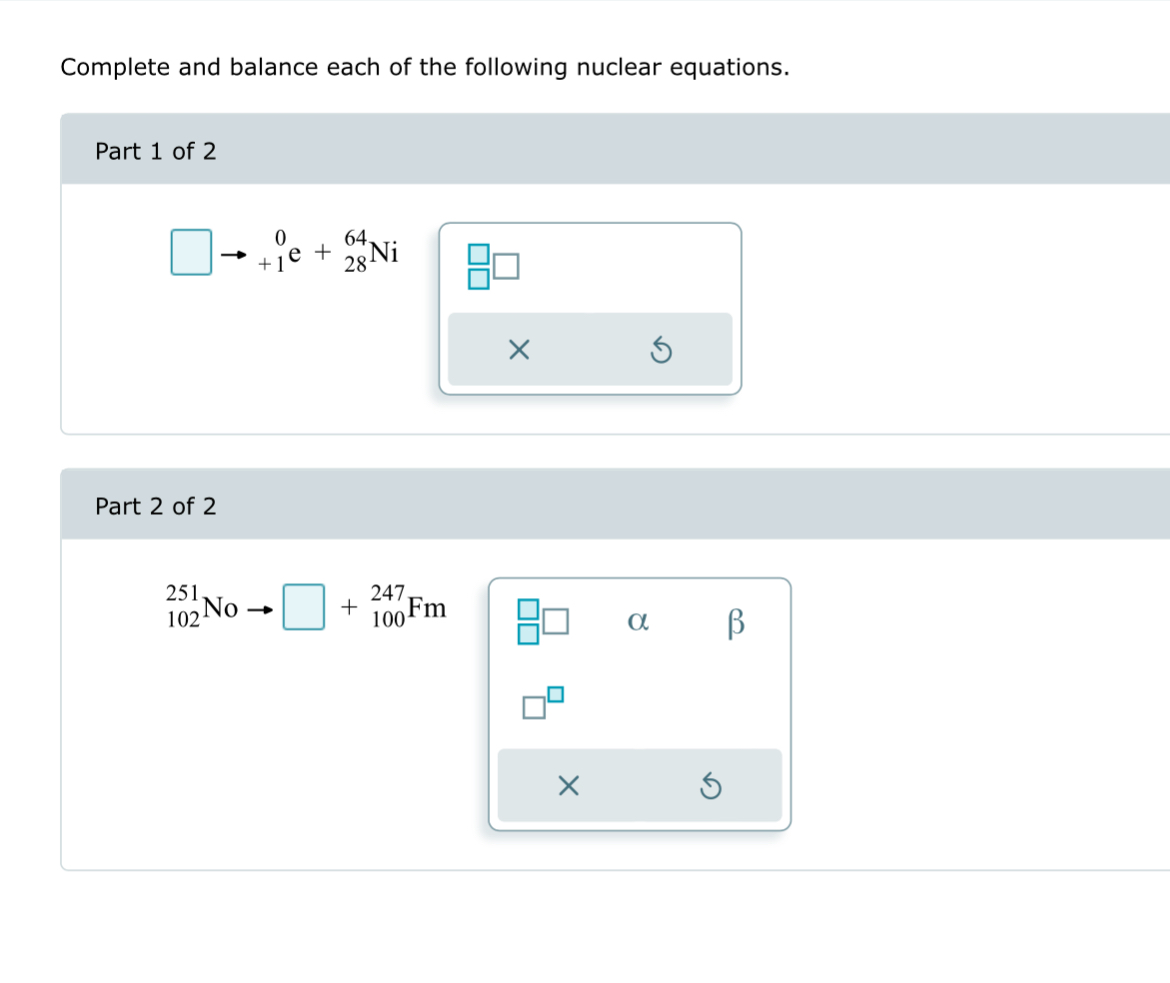
Task: Click the Part 2 of 2 header
Action: tap(156, 507)
